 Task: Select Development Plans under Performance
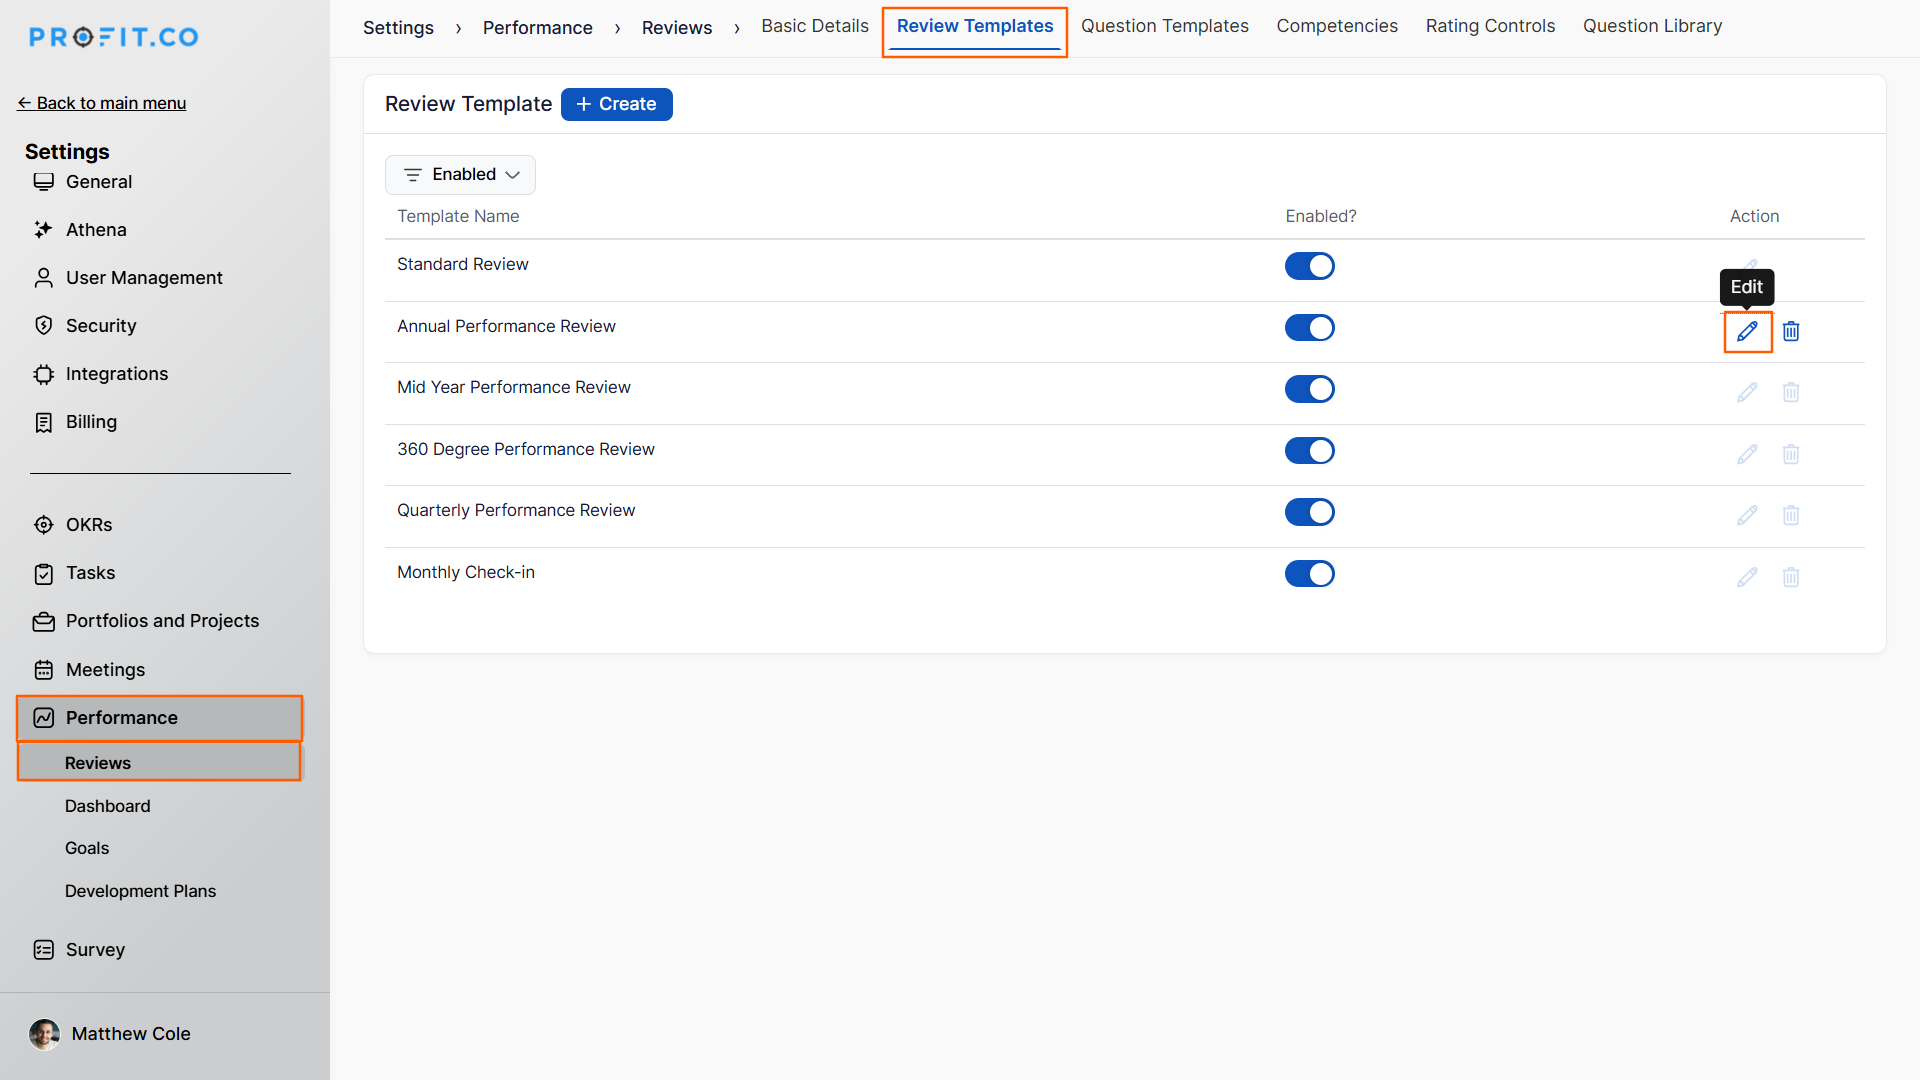point(140,891)
